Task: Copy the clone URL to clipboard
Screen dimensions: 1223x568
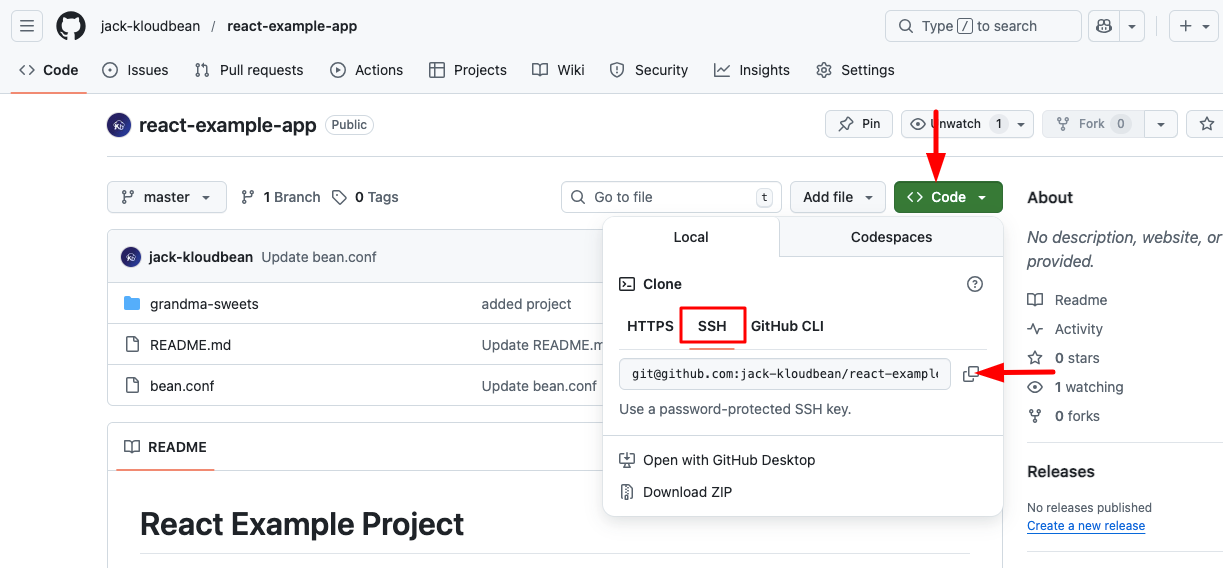Action: [x=970, y=374]
